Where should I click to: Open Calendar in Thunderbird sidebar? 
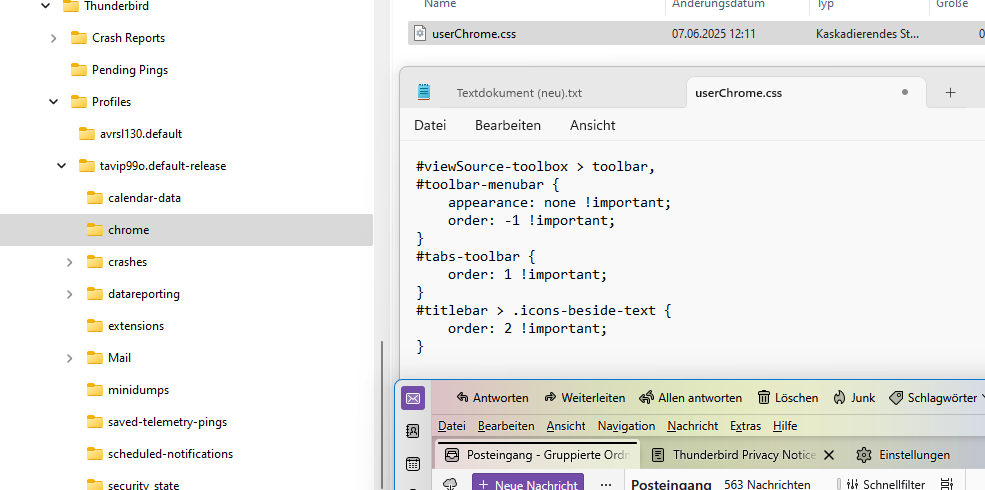point(413,464)
